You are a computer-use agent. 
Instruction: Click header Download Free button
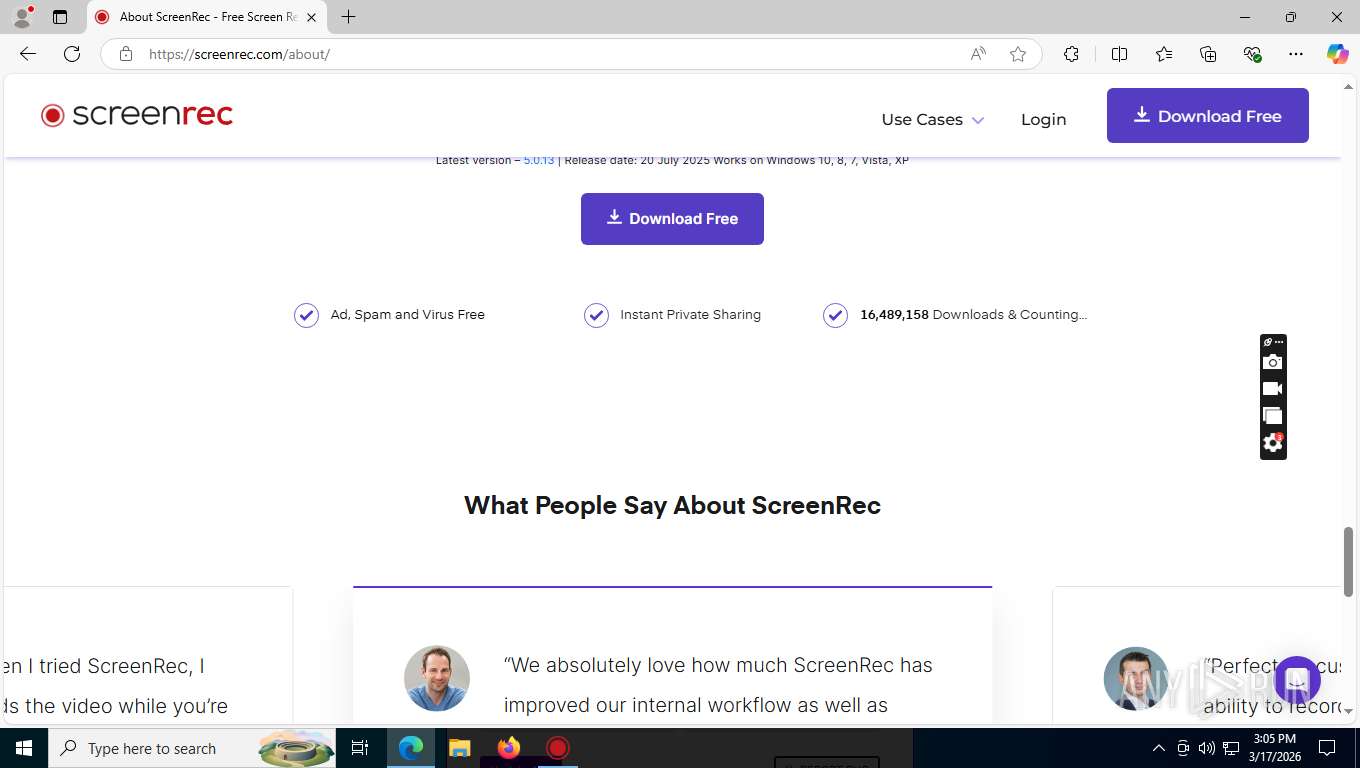(1207, 116)
